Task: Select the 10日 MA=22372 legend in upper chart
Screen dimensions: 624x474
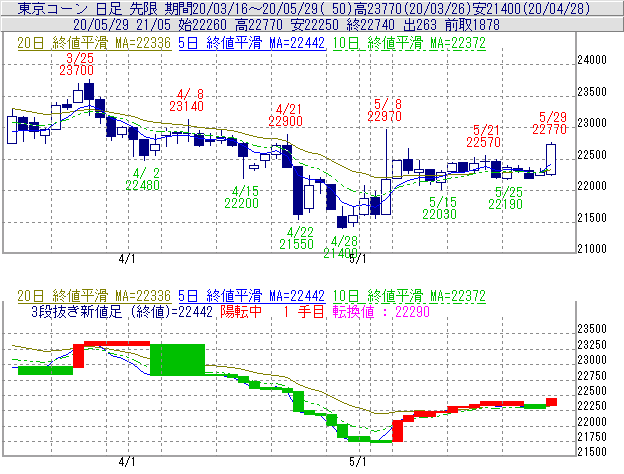Action: [x=409, y=43]
